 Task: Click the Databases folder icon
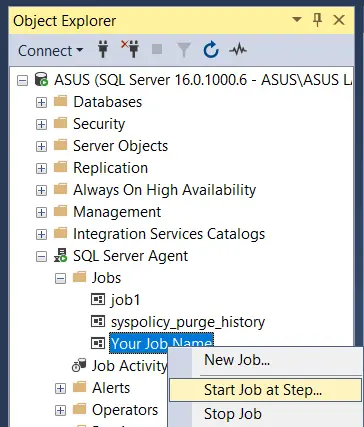61,101
